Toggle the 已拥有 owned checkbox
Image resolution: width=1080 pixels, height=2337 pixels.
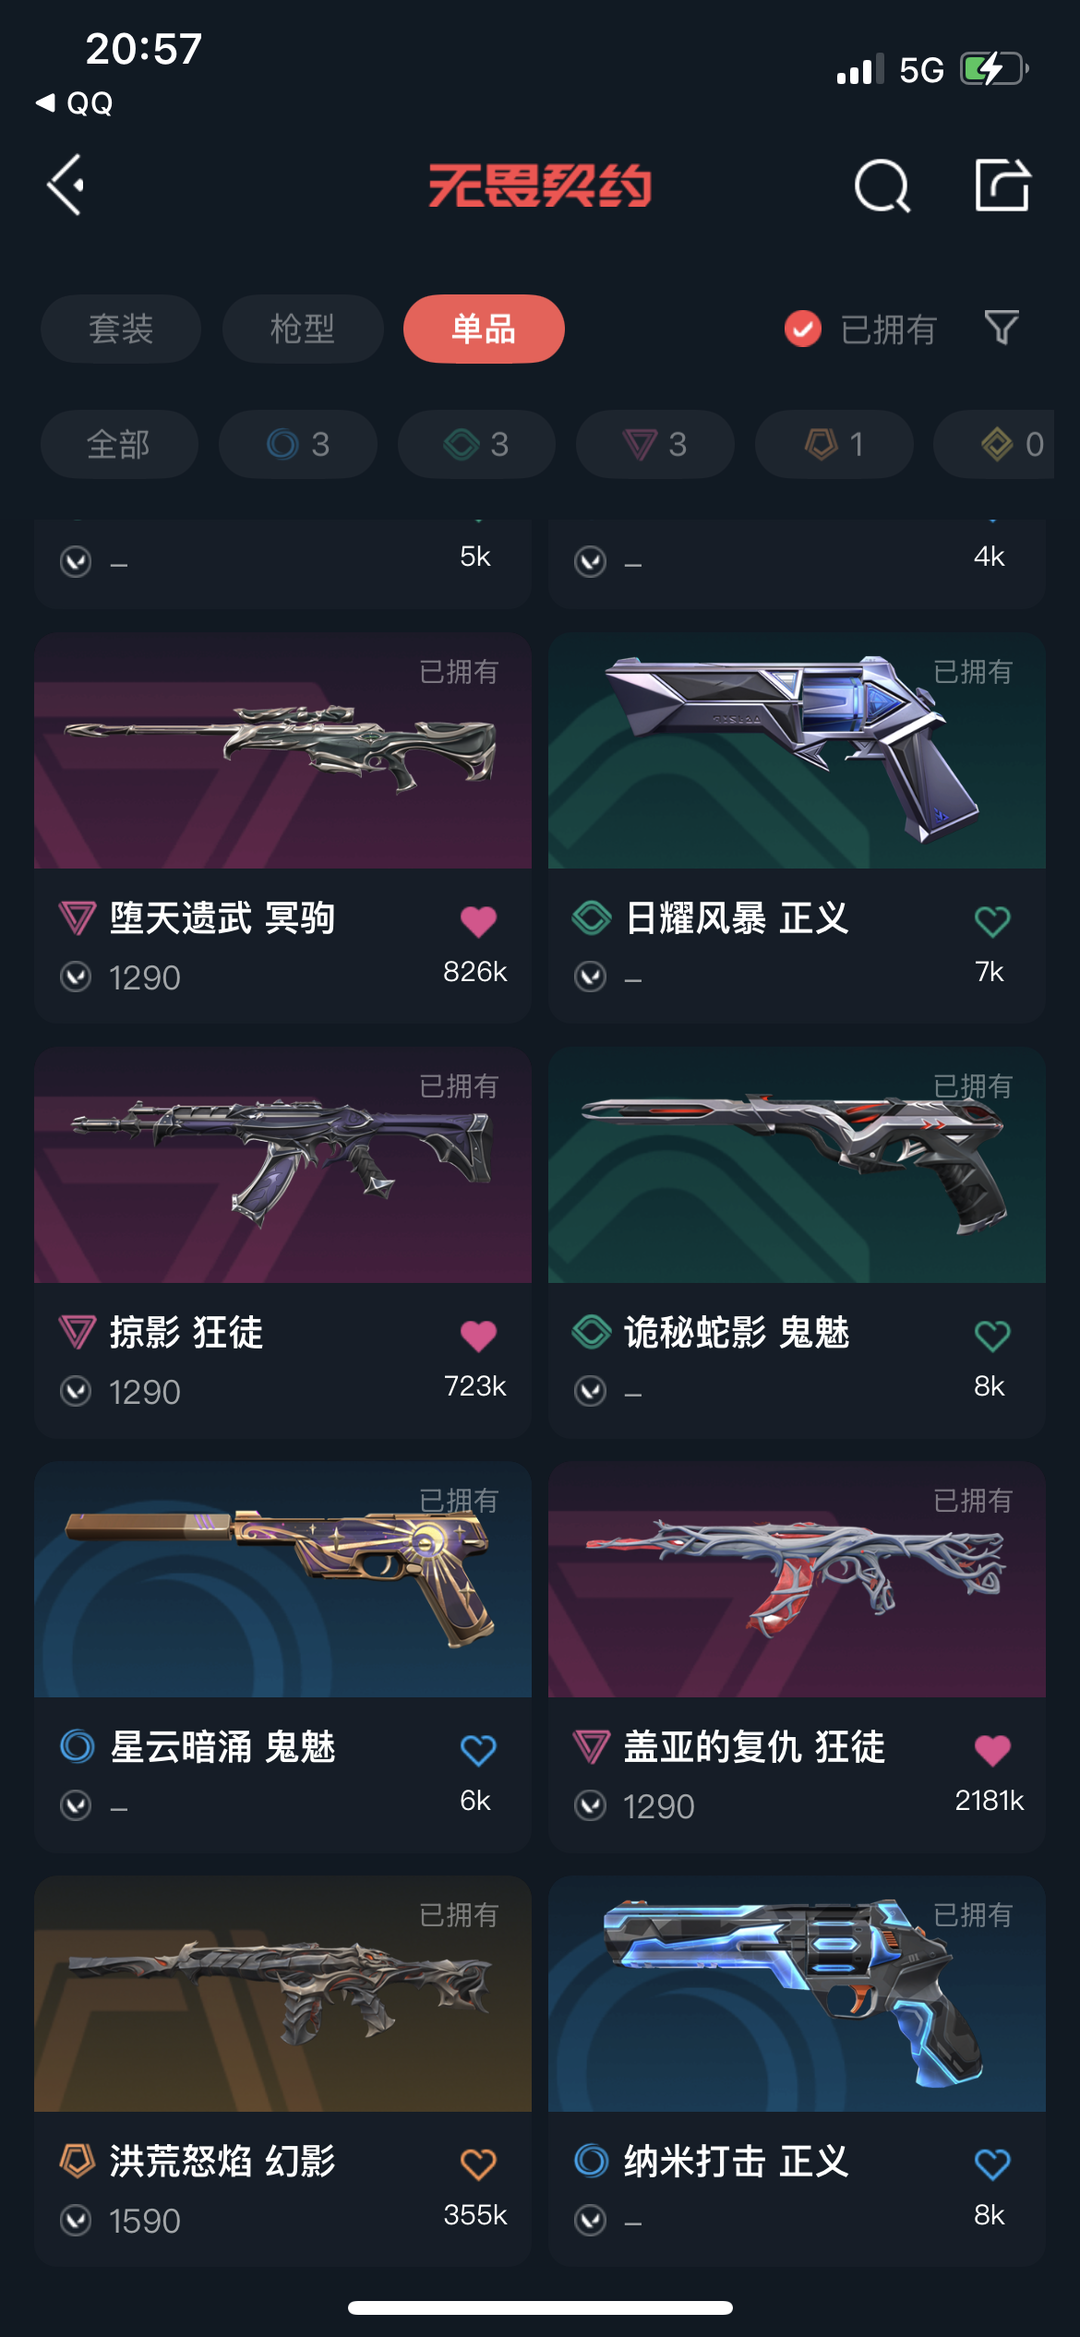[x=803, y=328]
